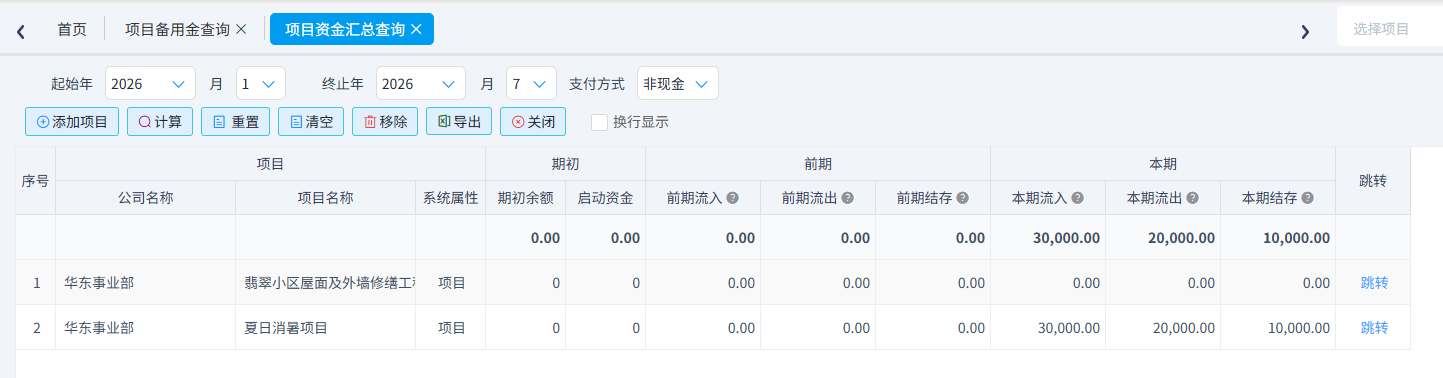Open the 终止年 2026 dropdown

tap(420, 84)
